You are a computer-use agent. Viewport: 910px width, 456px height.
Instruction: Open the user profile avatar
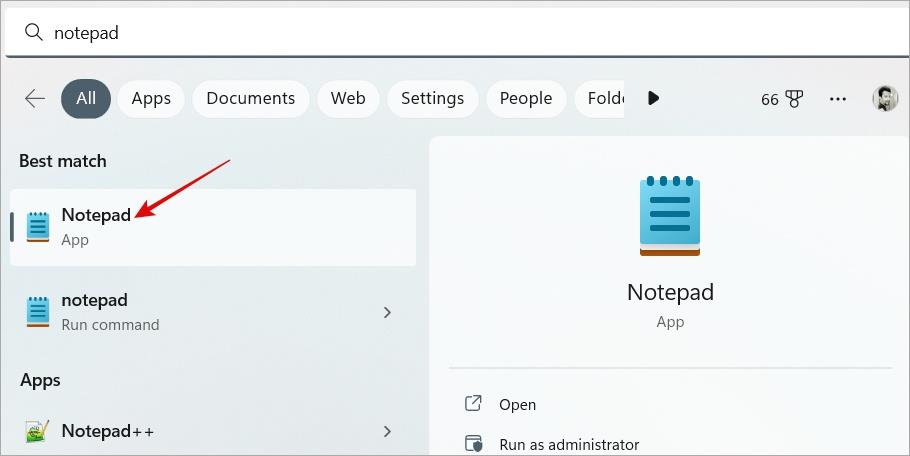[x=885, y=99]
